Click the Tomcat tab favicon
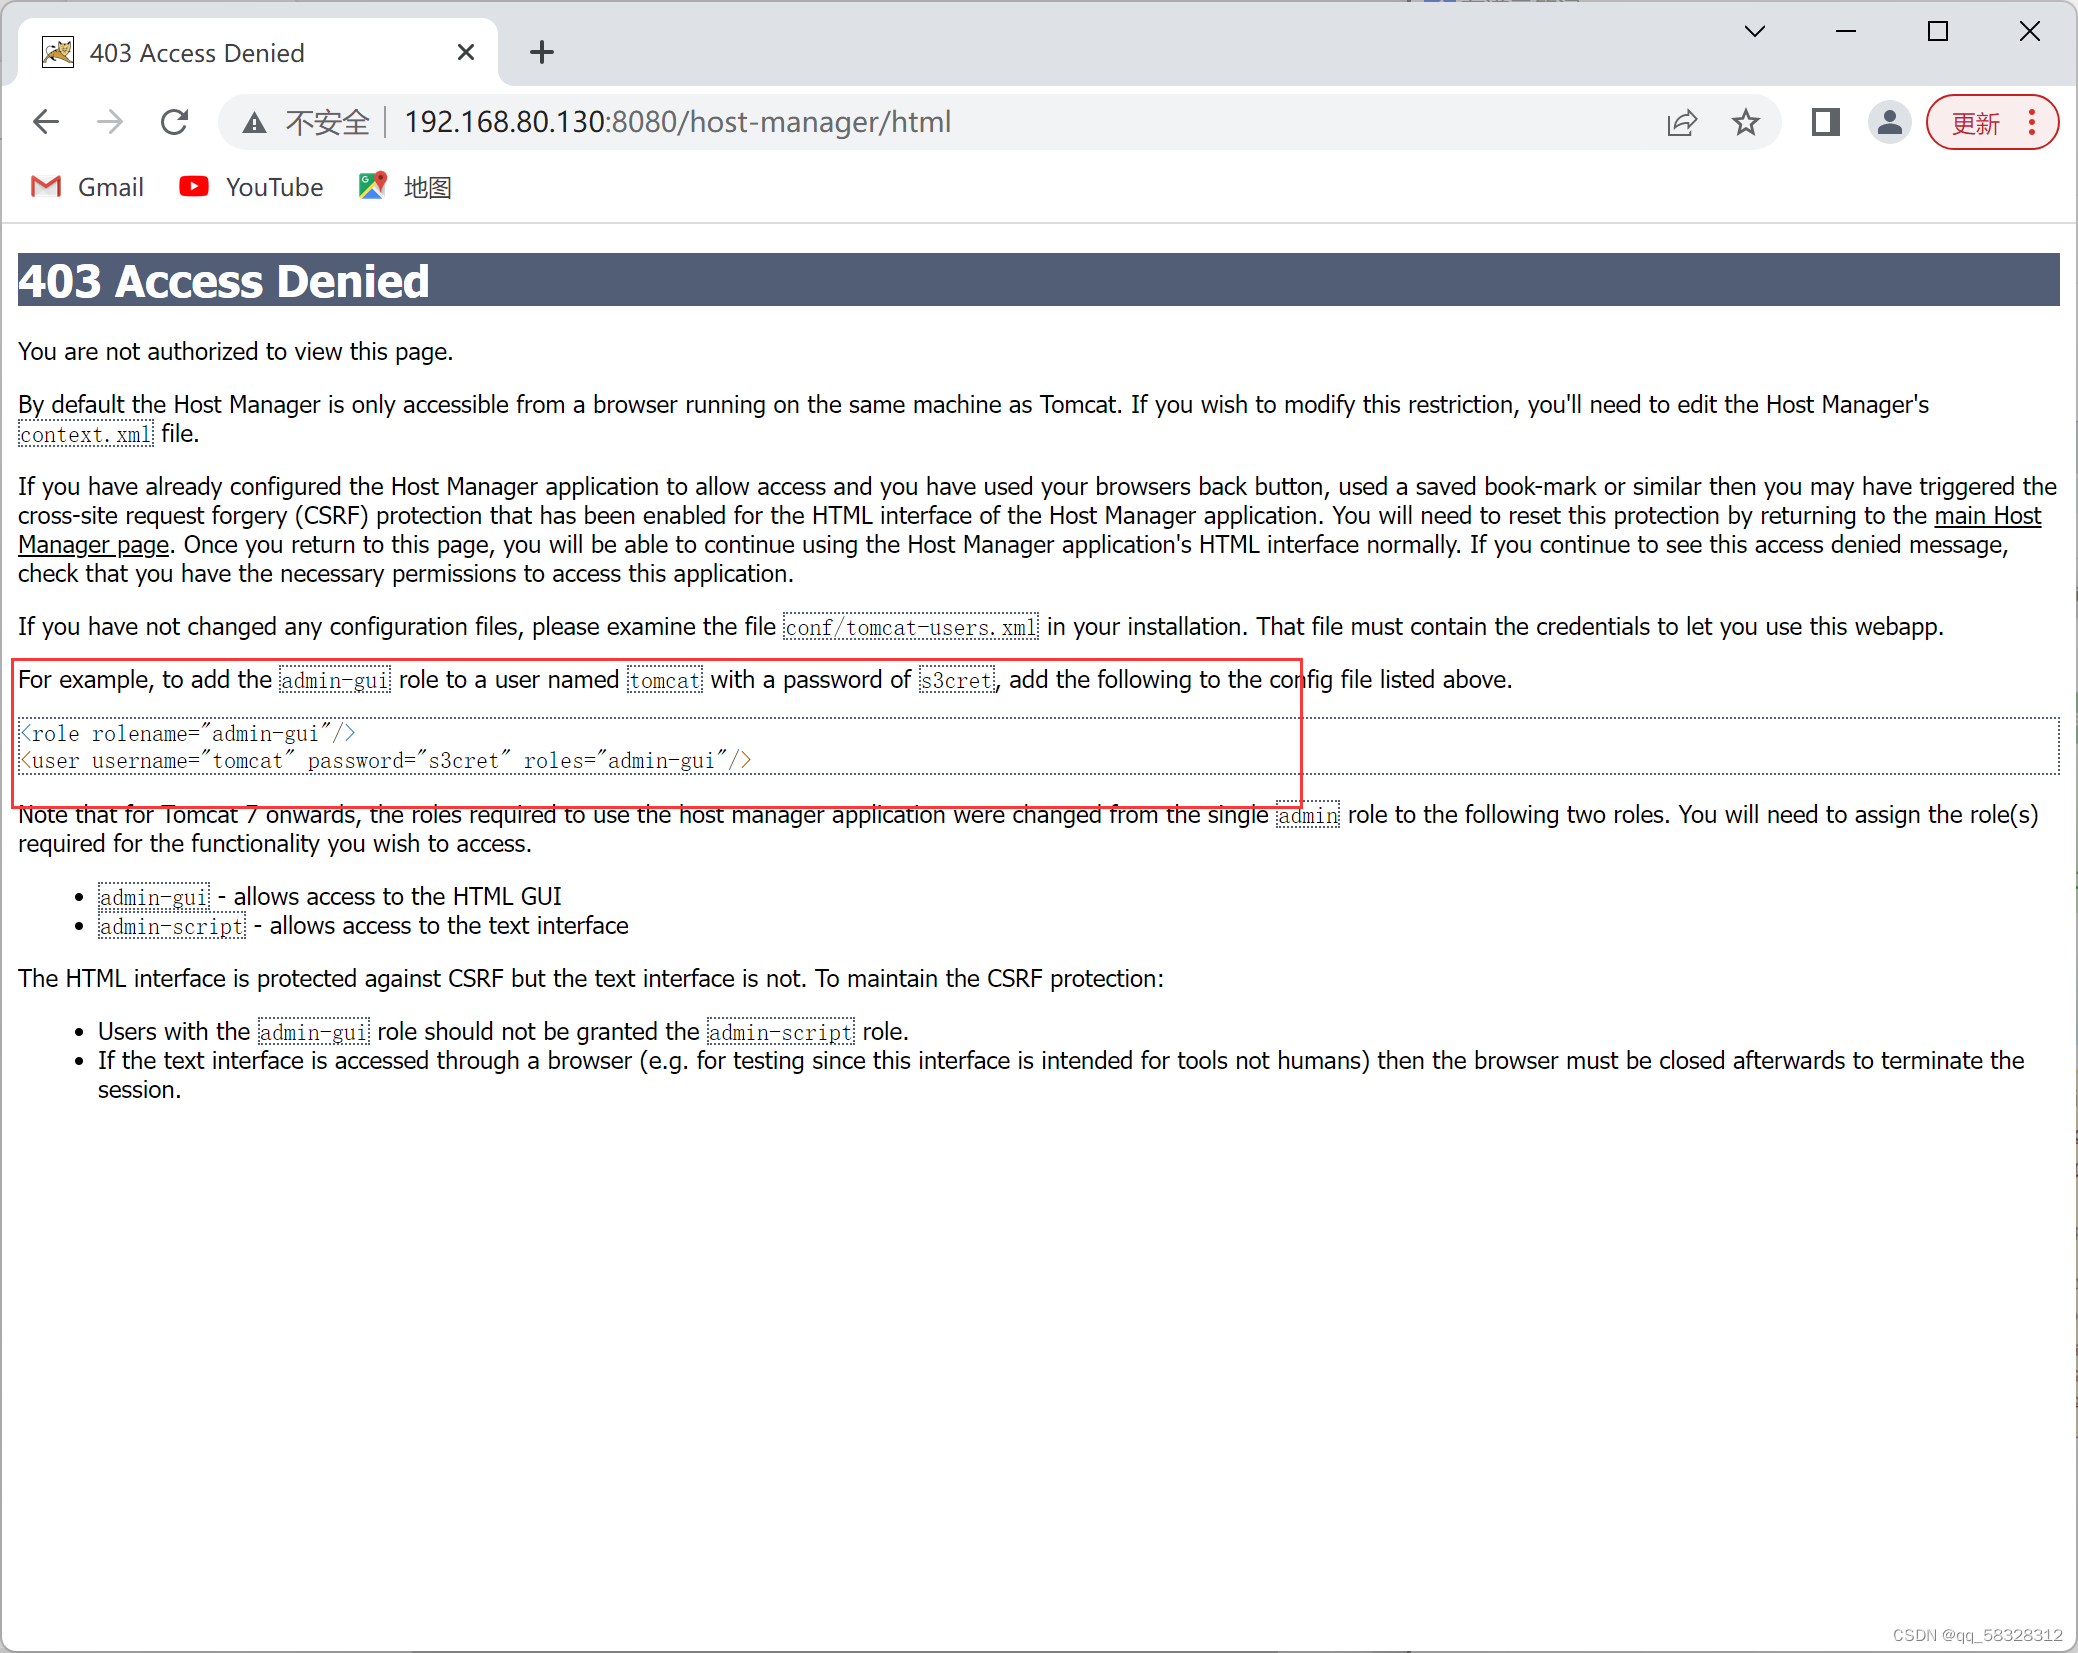Viewport: 2078px width, 1653px height. coord(58,52)
